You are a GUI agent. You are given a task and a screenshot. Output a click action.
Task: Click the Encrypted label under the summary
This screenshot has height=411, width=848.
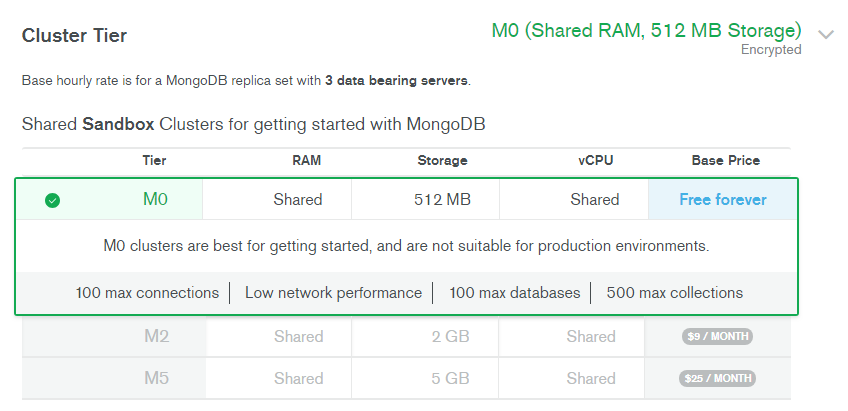coord(771,50)
